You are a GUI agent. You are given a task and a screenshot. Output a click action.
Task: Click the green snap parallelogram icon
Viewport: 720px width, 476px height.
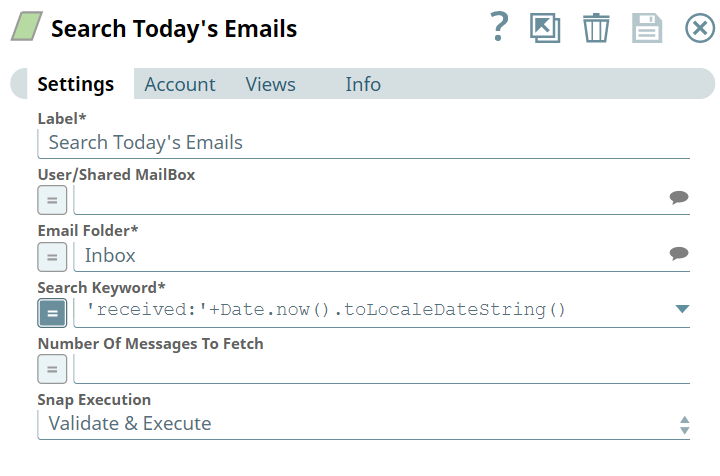[x=27, y=26]
